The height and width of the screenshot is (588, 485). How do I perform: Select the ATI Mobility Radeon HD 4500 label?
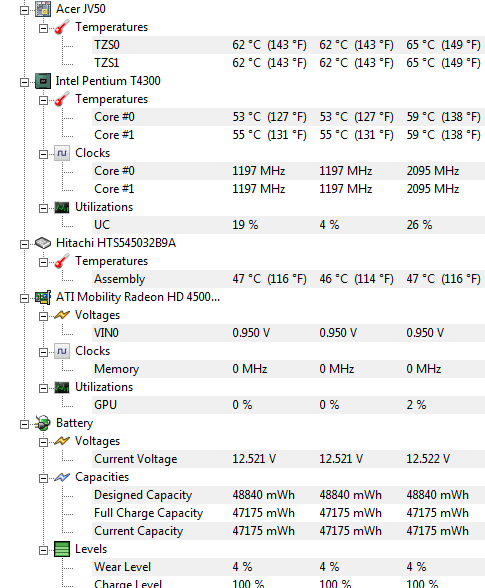click(x=138, y=297)
